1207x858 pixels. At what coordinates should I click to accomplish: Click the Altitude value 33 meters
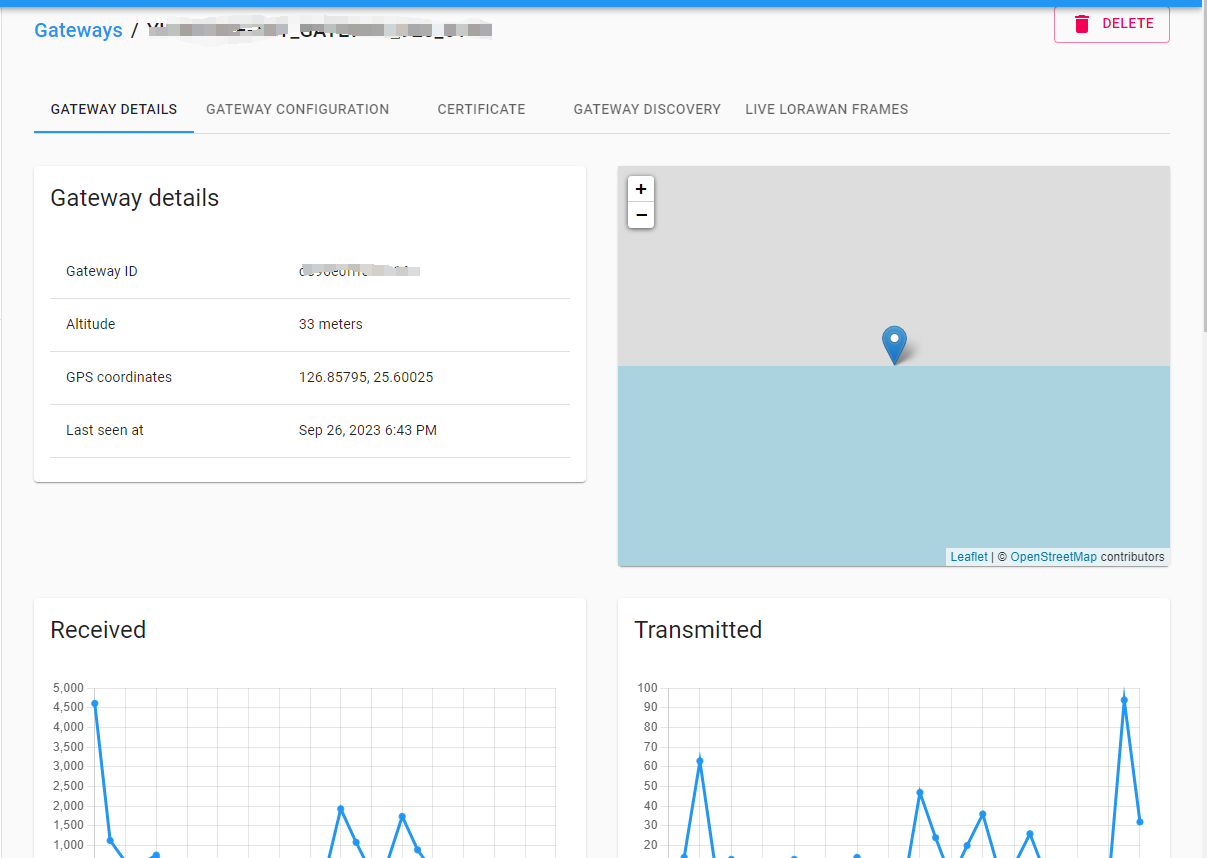click(x=330, y=324)
